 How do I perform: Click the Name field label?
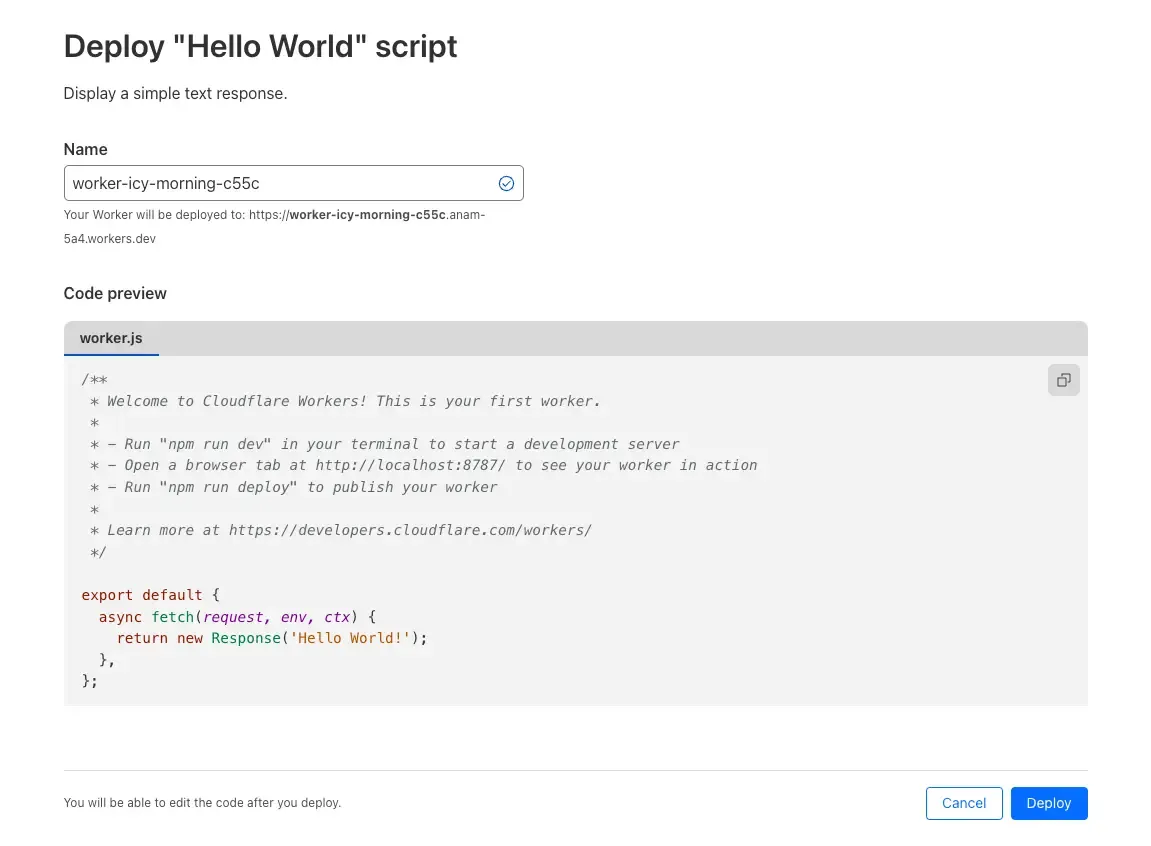tap(85, 149)
